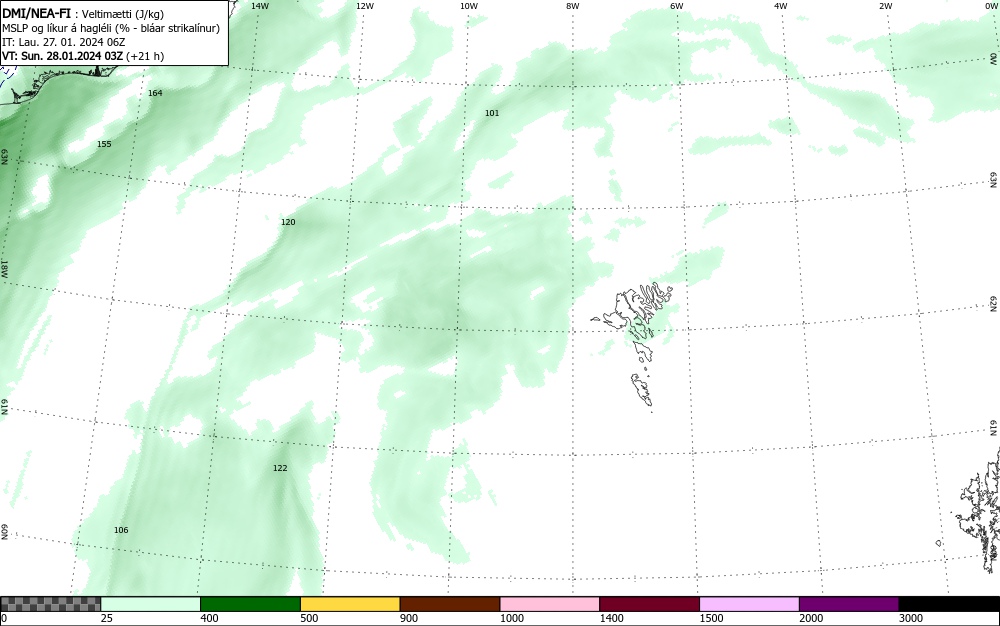Click the legend label 1000
1000x626 pixels.
tap(512, 618)
